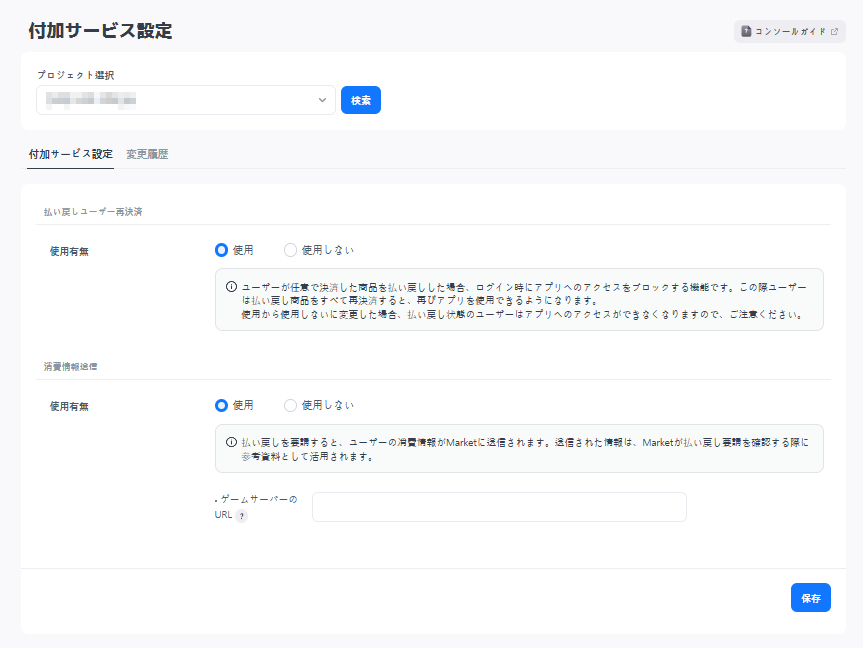Image resolution: width=863 pixels, height=648 pixels.
Task: Click the external link icon beside コンソールガイド
Action: tap(834, 32)
